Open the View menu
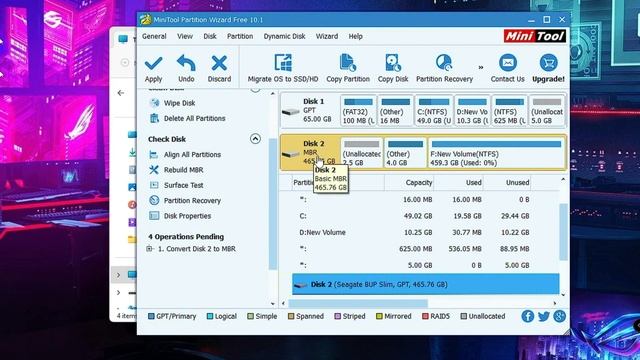The width and height of the screenshot is (640, 360). click(184, 36)
